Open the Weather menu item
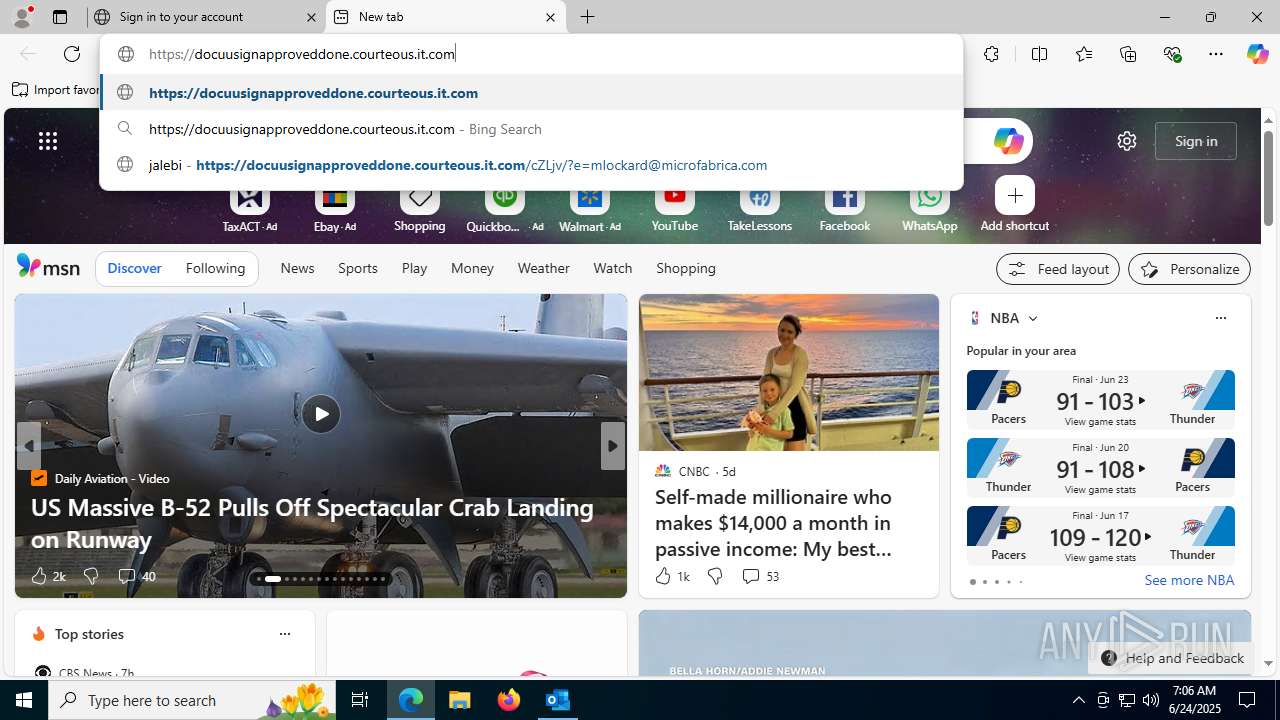 pos(543,268)
